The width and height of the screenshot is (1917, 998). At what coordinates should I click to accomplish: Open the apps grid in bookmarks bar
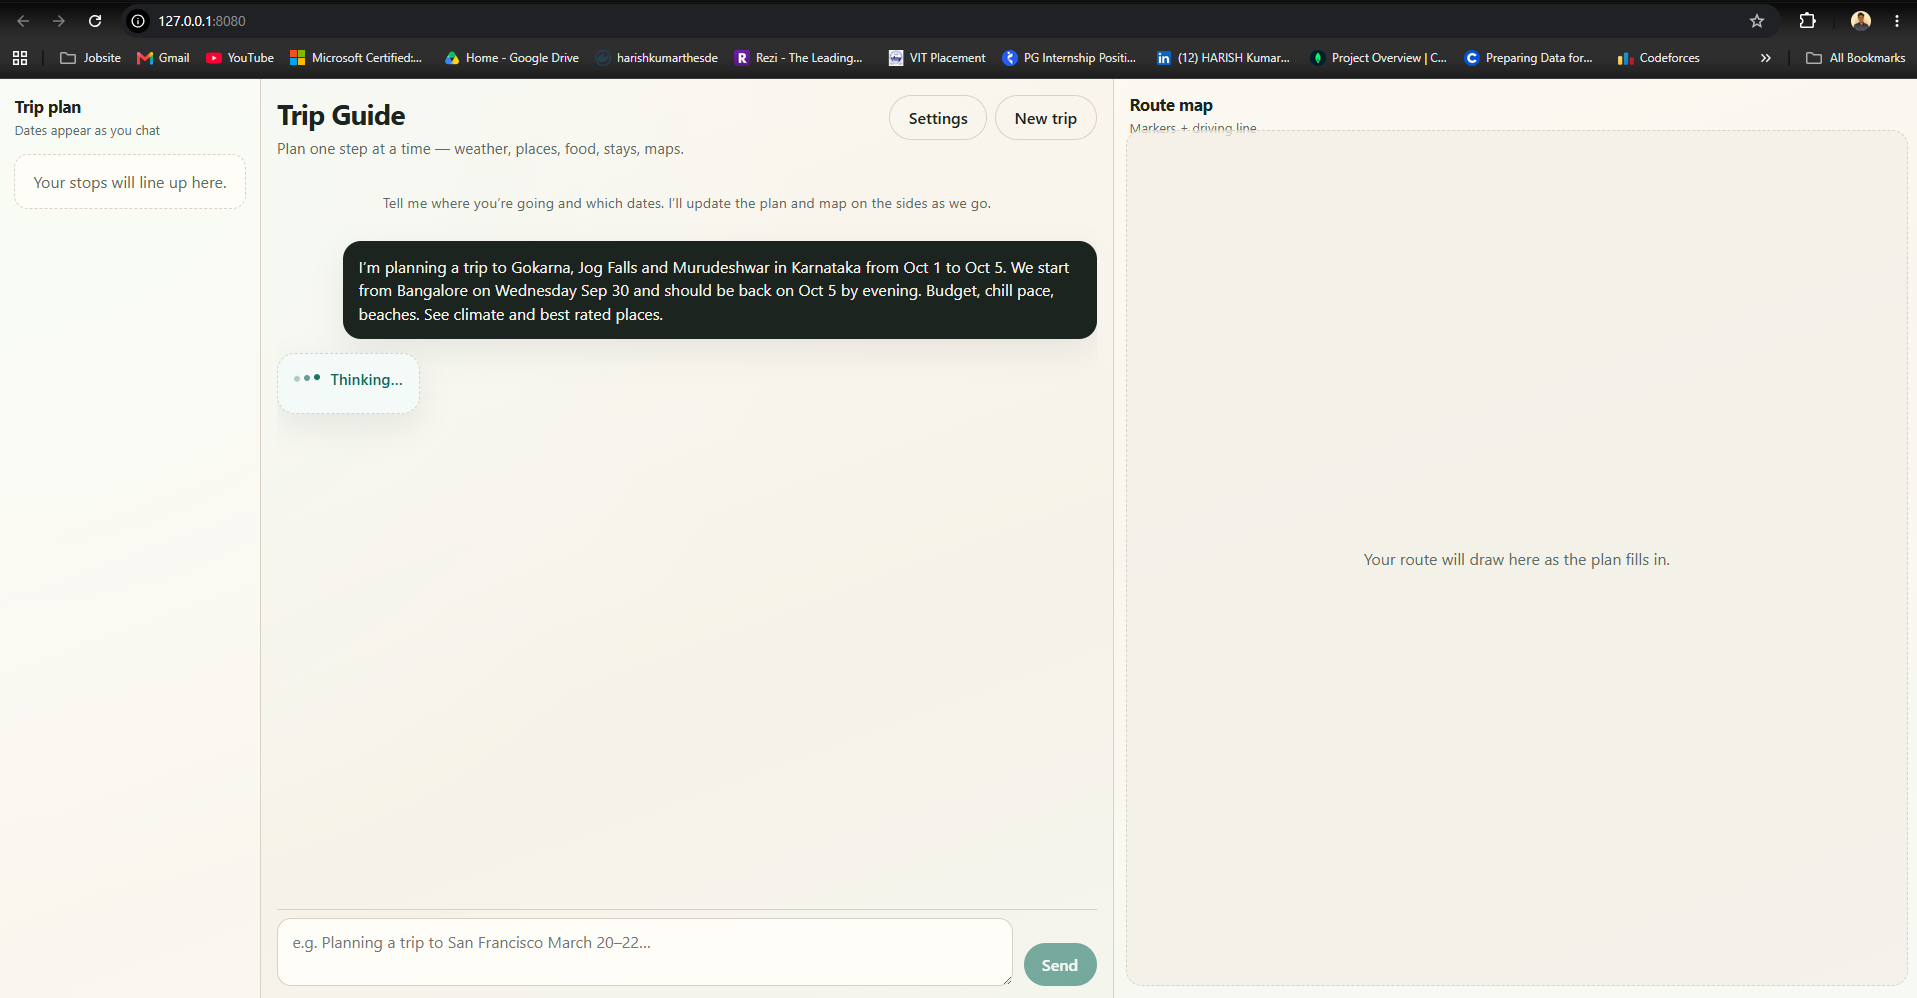(20, 58)
